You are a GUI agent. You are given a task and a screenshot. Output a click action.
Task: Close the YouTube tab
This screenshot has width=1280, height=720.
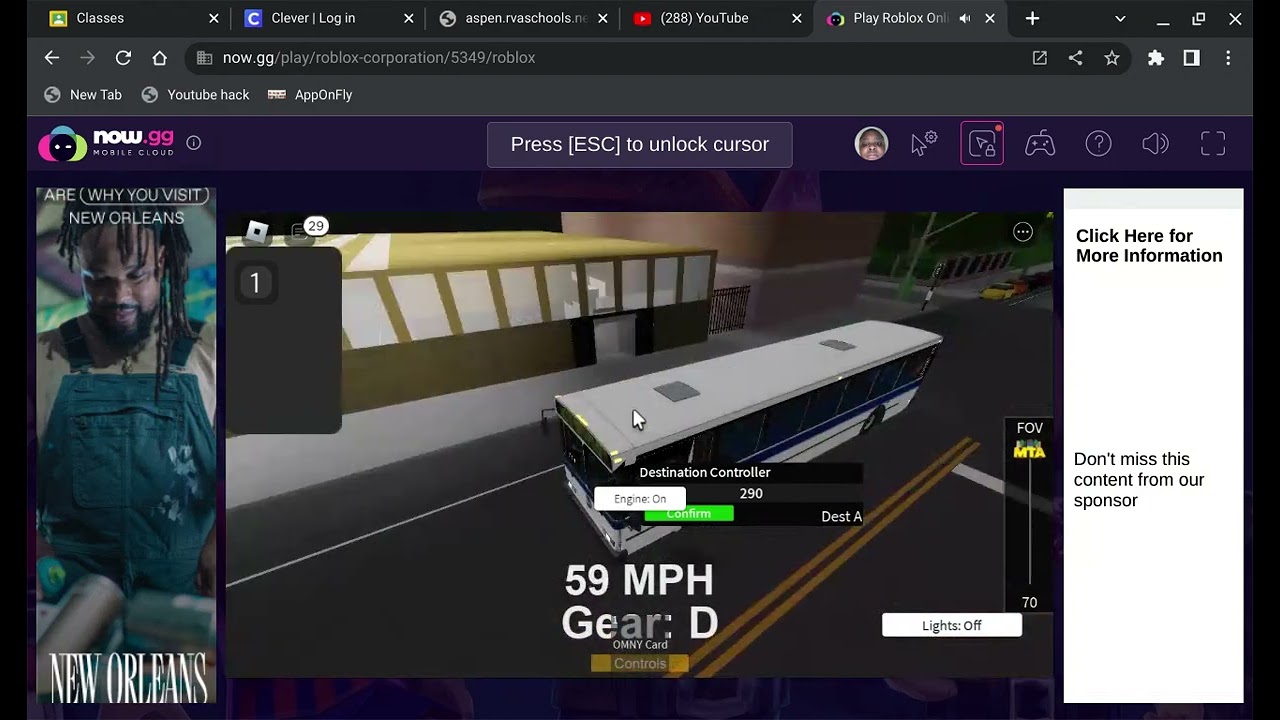coord(796,18)
